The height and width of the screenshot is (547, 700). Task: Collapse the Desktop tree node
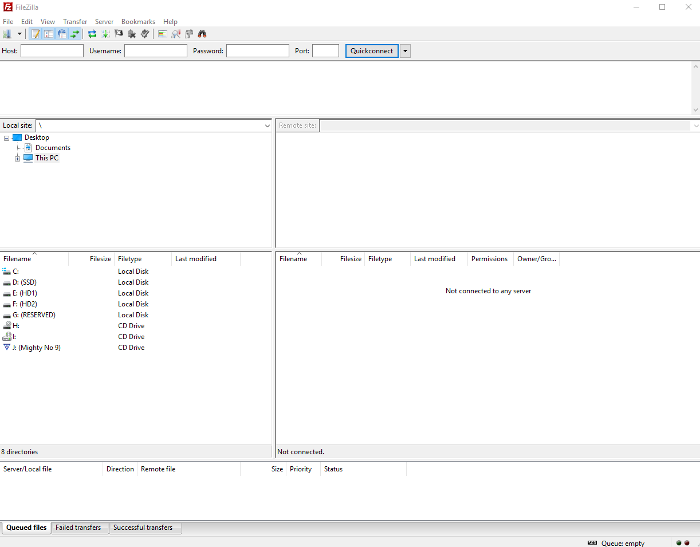coord(6,138)
